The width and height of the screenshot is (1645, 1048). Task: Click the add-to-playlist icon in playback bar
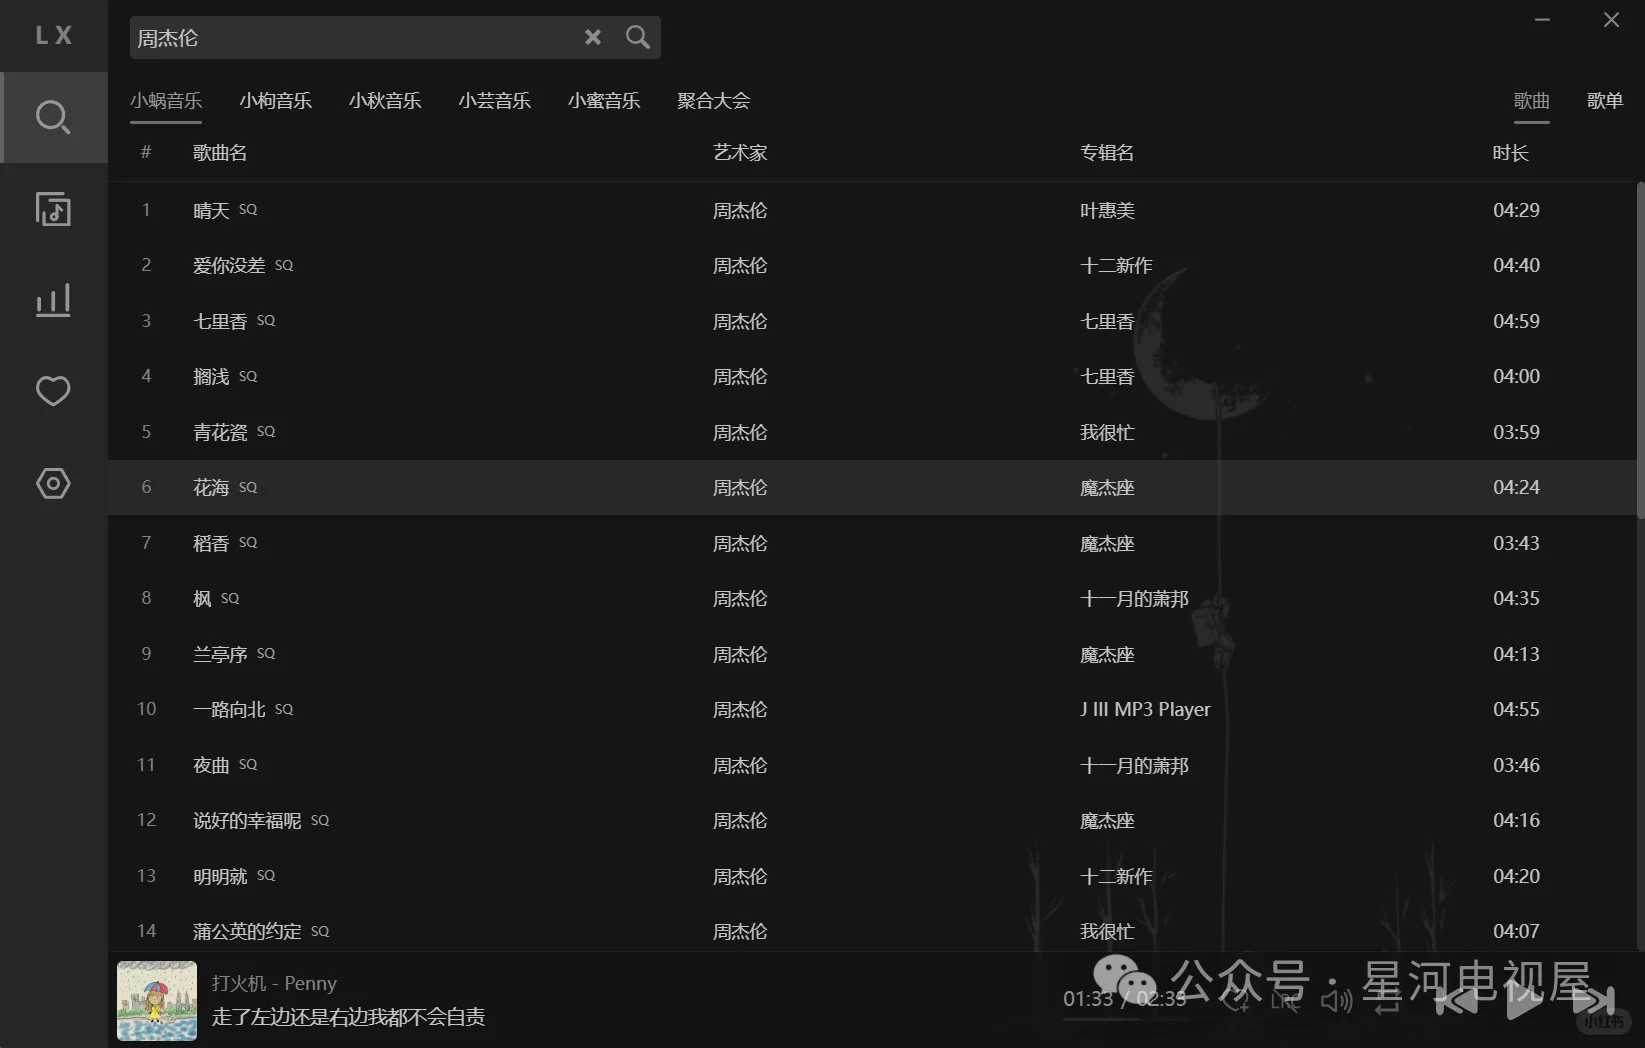pos(1238,1000)
